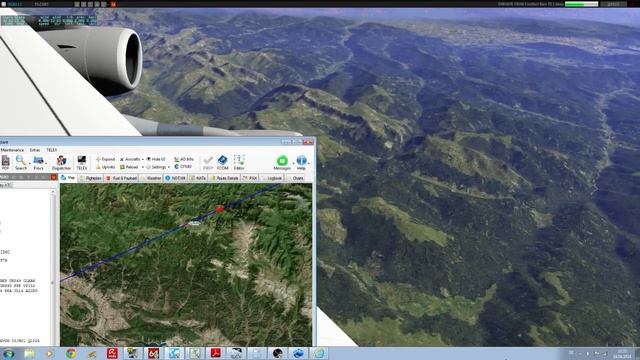Click the CFMU toolbar option
This screenshot has height=360, width=640.
[x=183, y=167]
